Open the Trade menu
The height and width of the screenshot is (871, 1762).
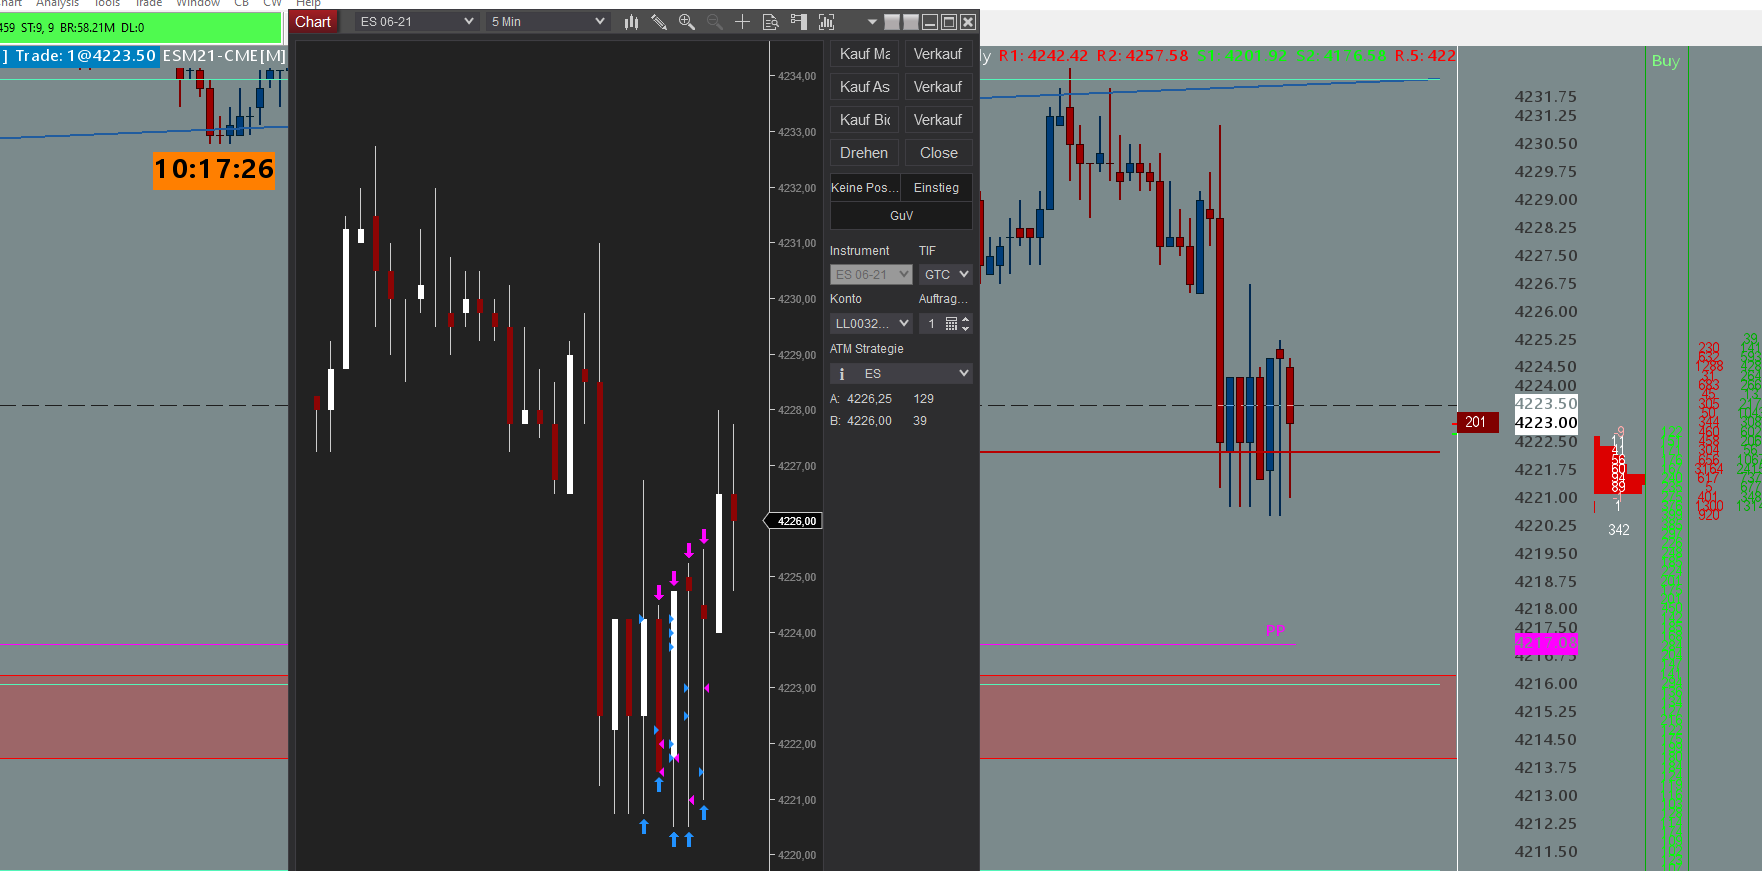(149, 4)
